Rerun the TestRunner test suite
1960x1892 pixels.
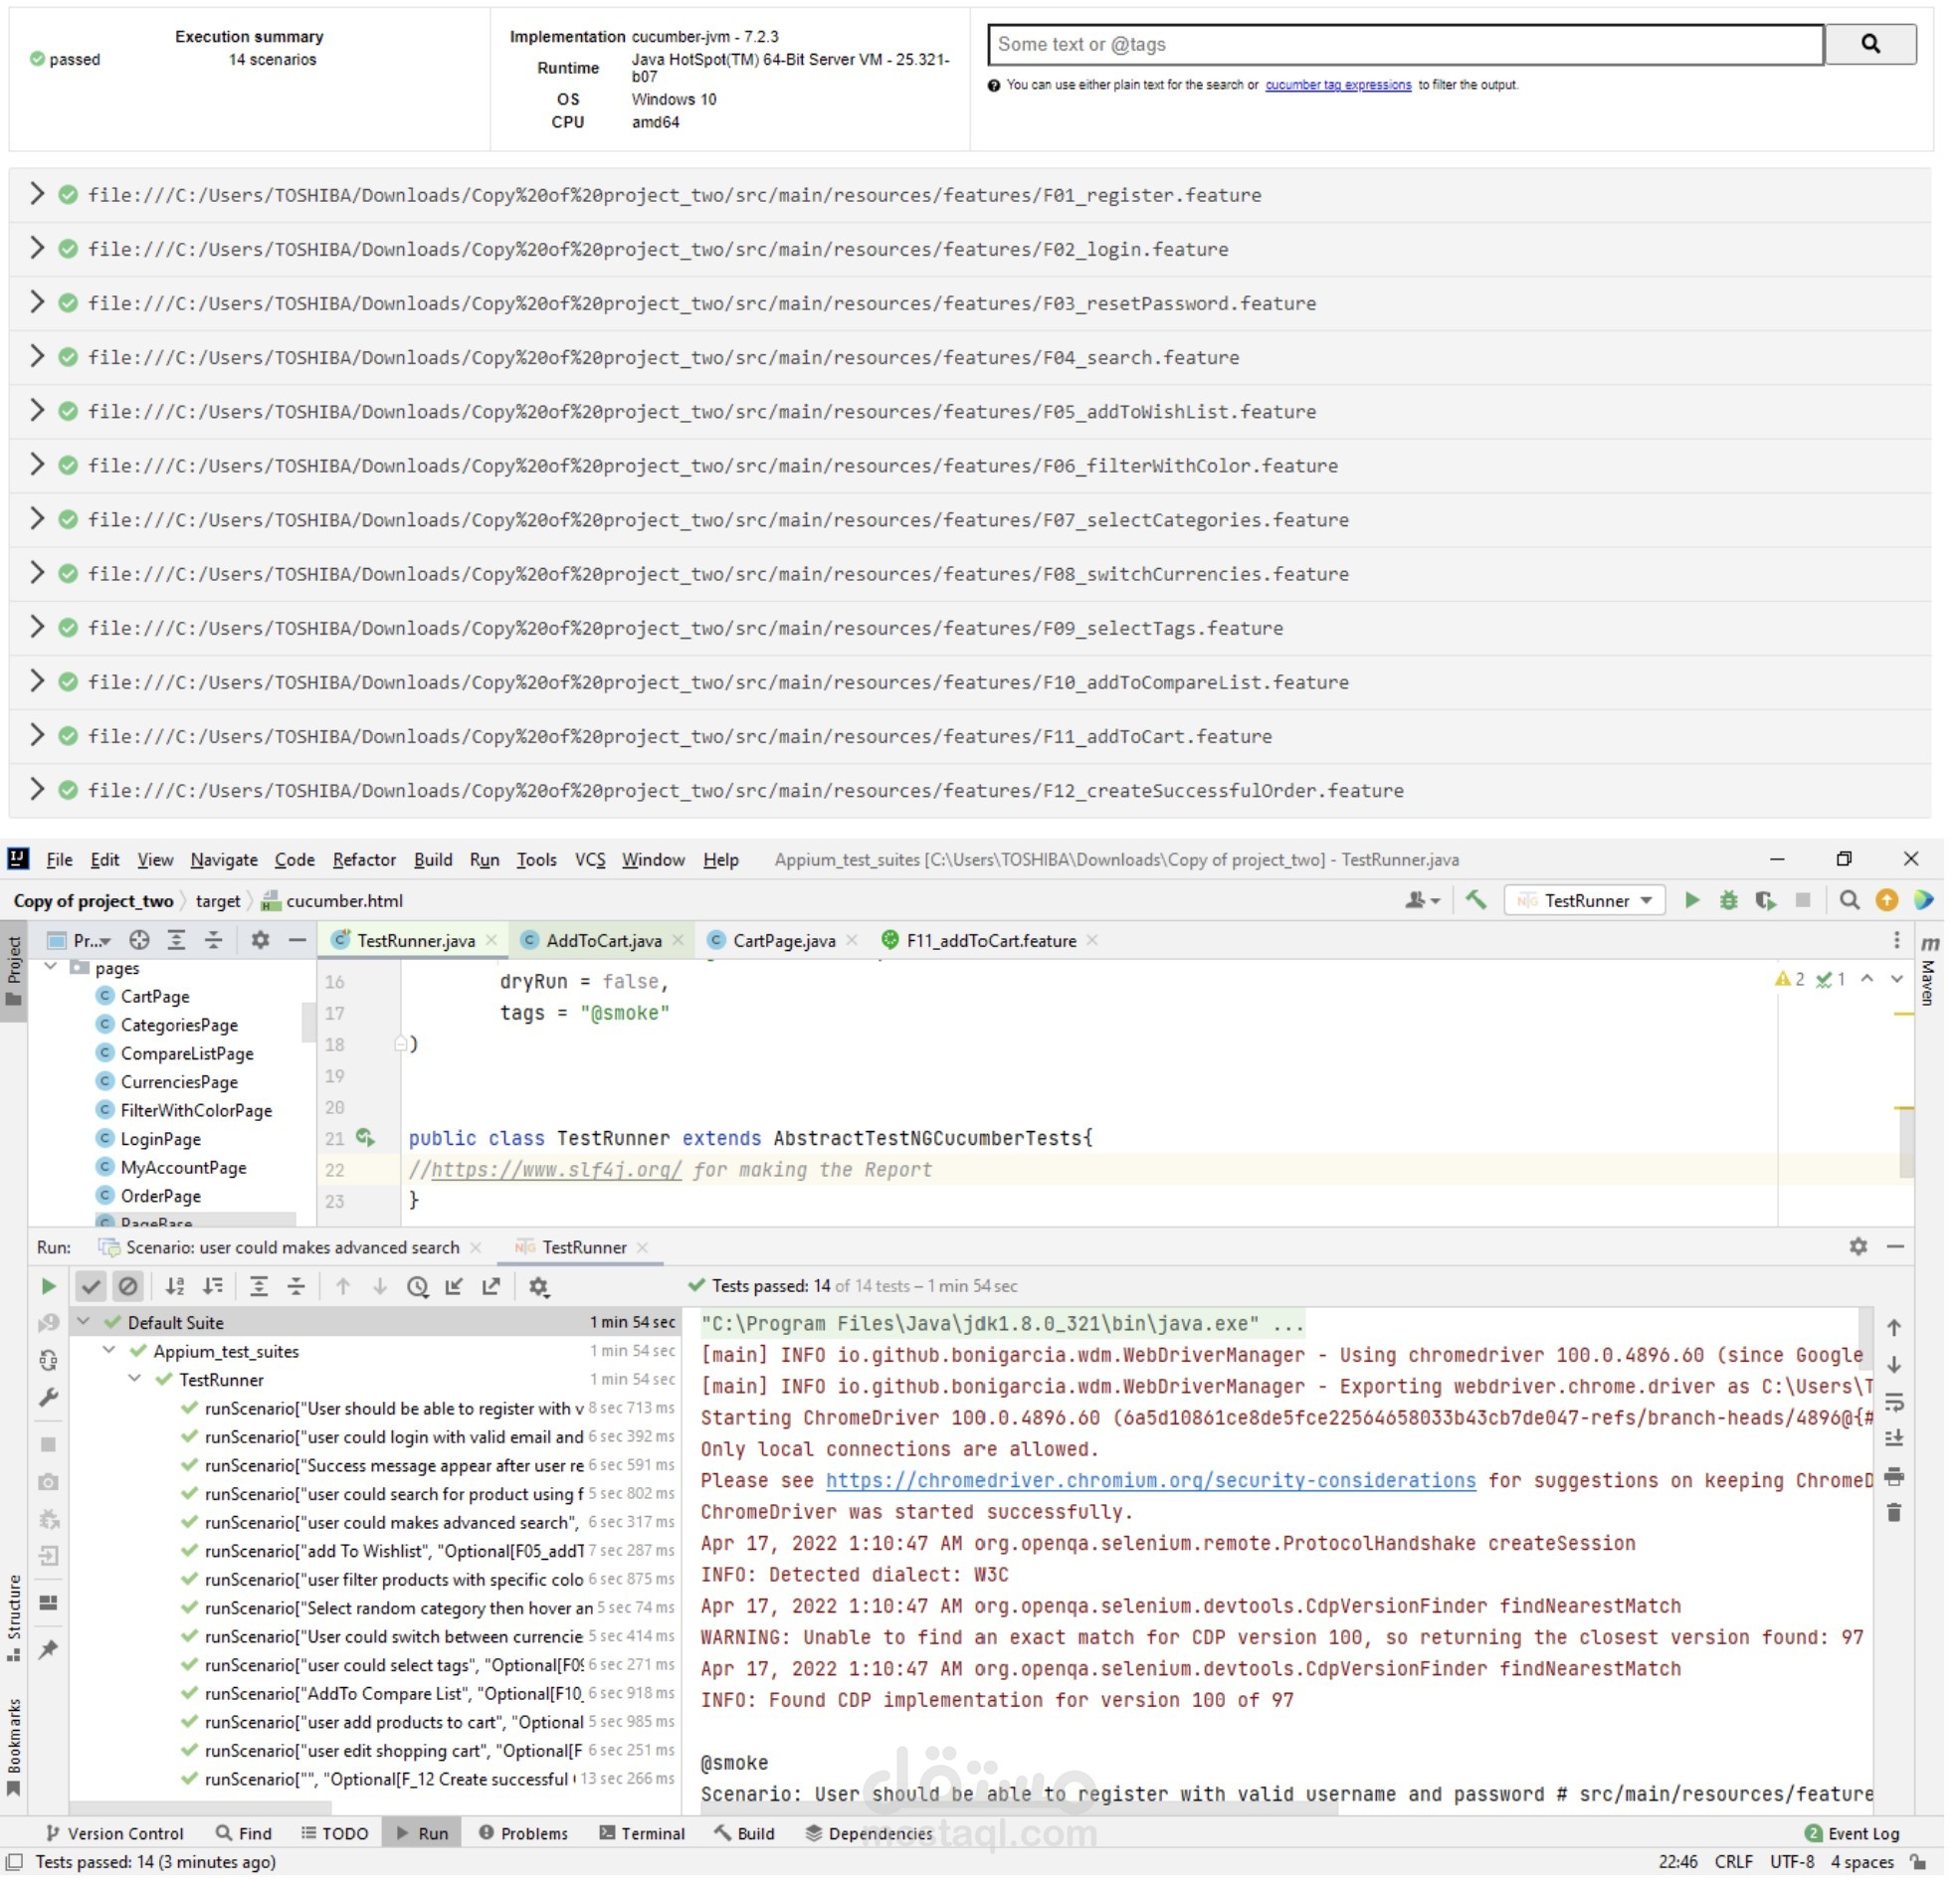click(x=48, y=1287)
